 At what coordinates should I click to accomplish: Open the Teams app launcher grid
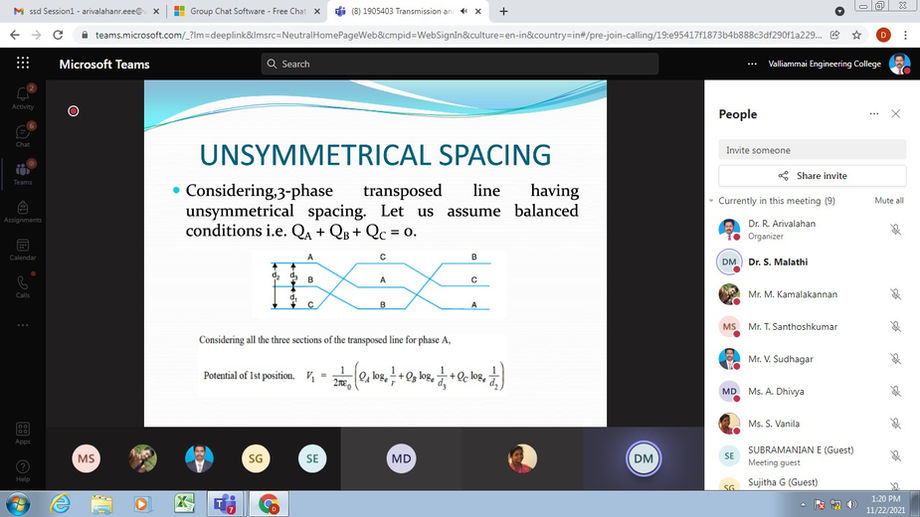[23, 63]
